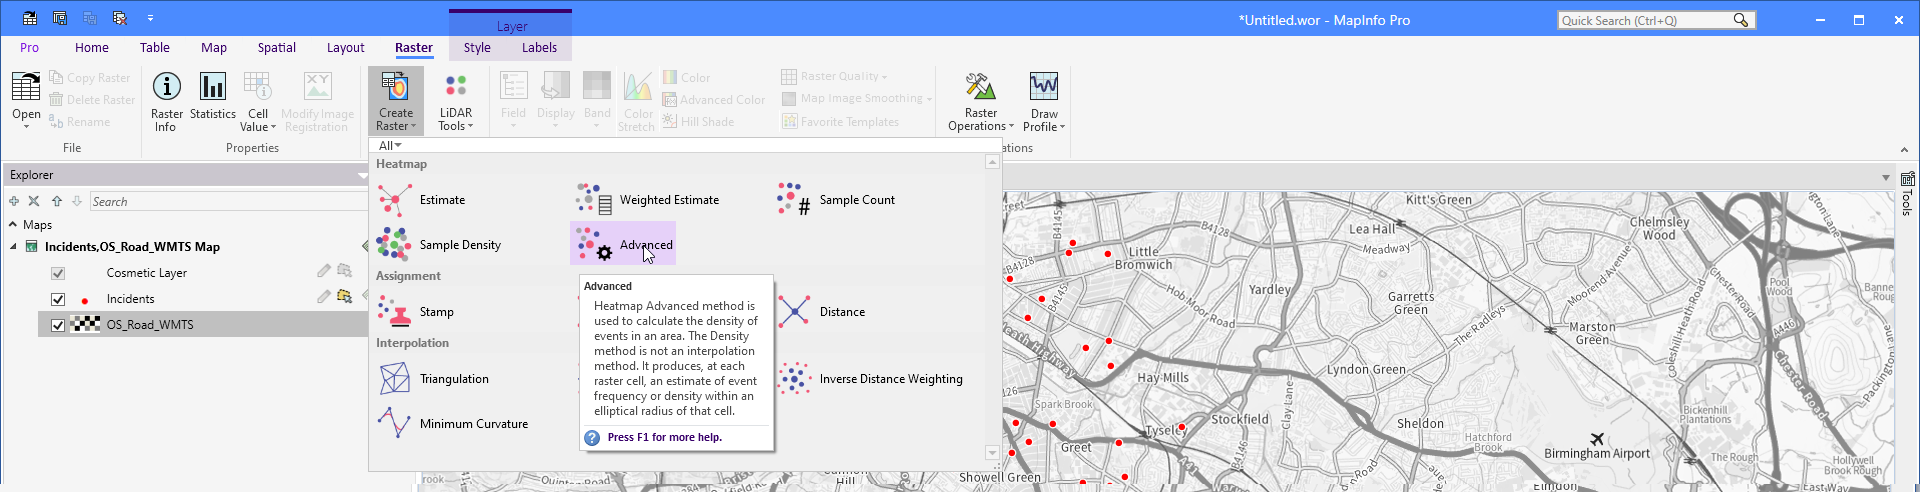Click the Cell Value tool
Viewport: 1920px width, 492px height.
258,101
